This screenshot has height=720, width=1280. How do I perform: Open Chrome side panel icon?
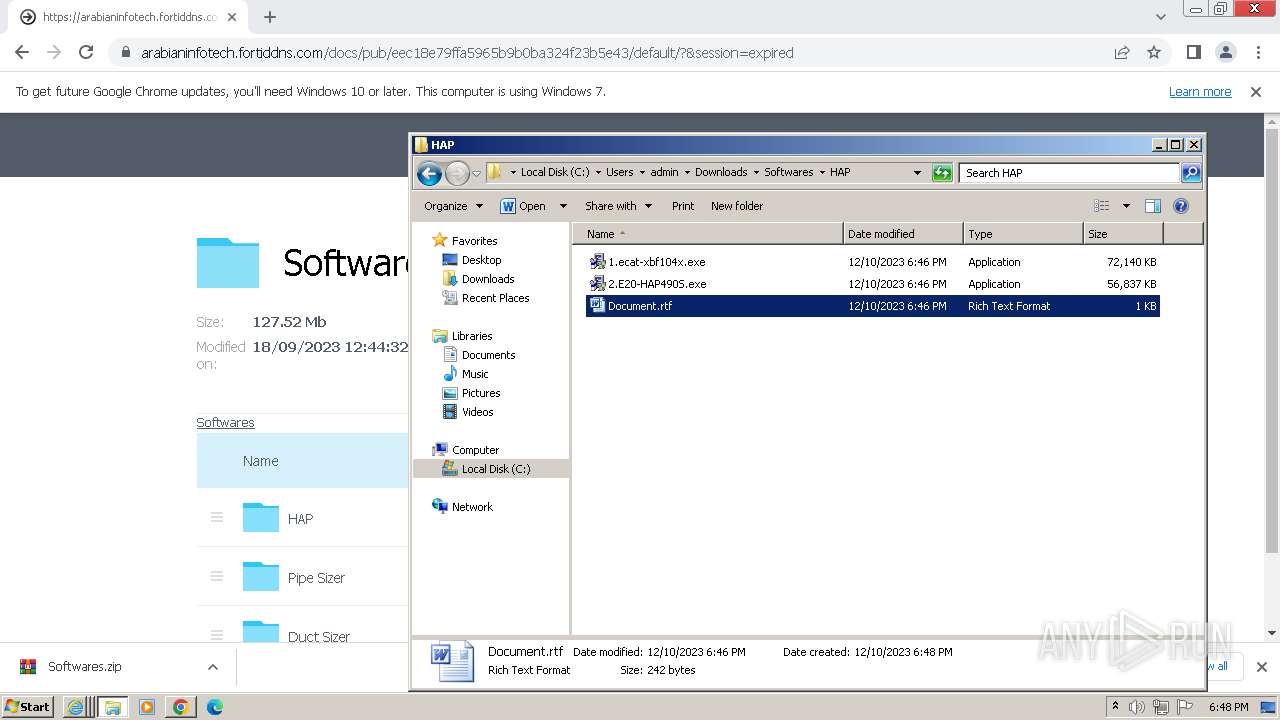(x=1193, y=53)
